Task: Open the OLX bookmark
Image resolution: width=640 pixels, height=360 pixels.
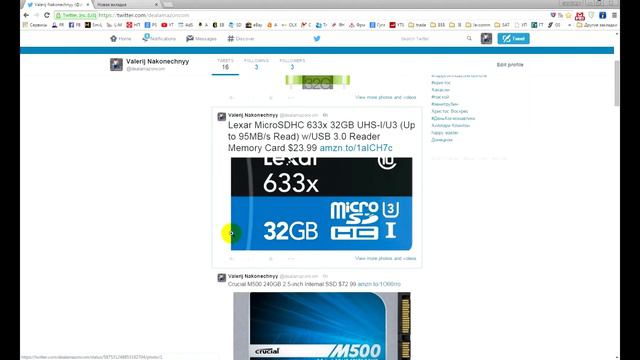Action: [289, 25]
